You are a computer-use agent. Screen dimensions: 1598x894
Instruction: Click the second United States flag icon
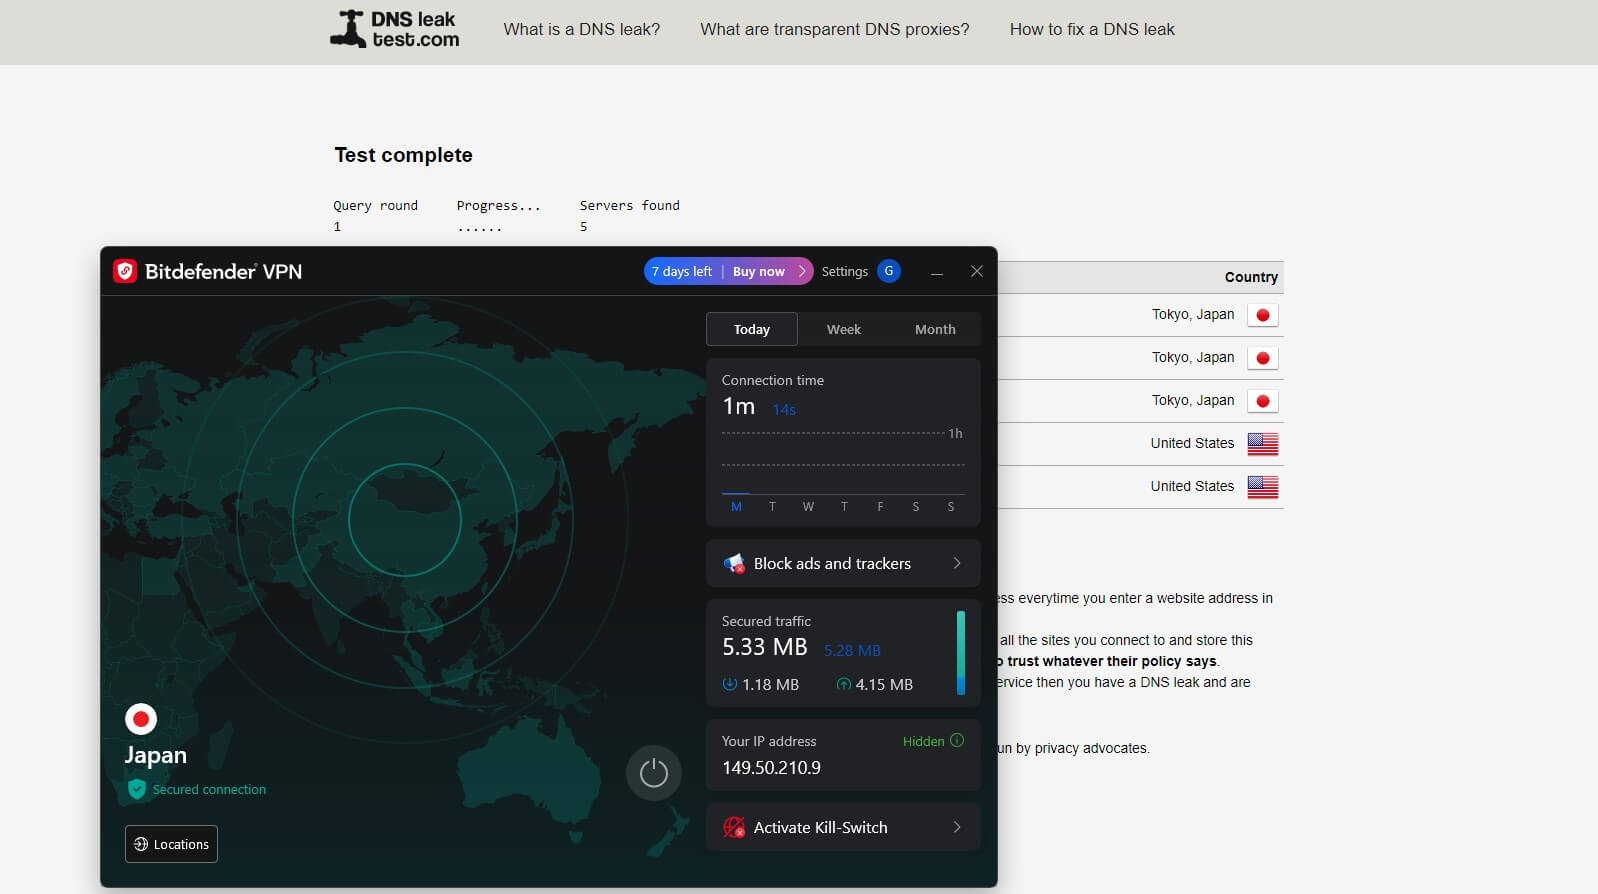[x=1263, y=487]
